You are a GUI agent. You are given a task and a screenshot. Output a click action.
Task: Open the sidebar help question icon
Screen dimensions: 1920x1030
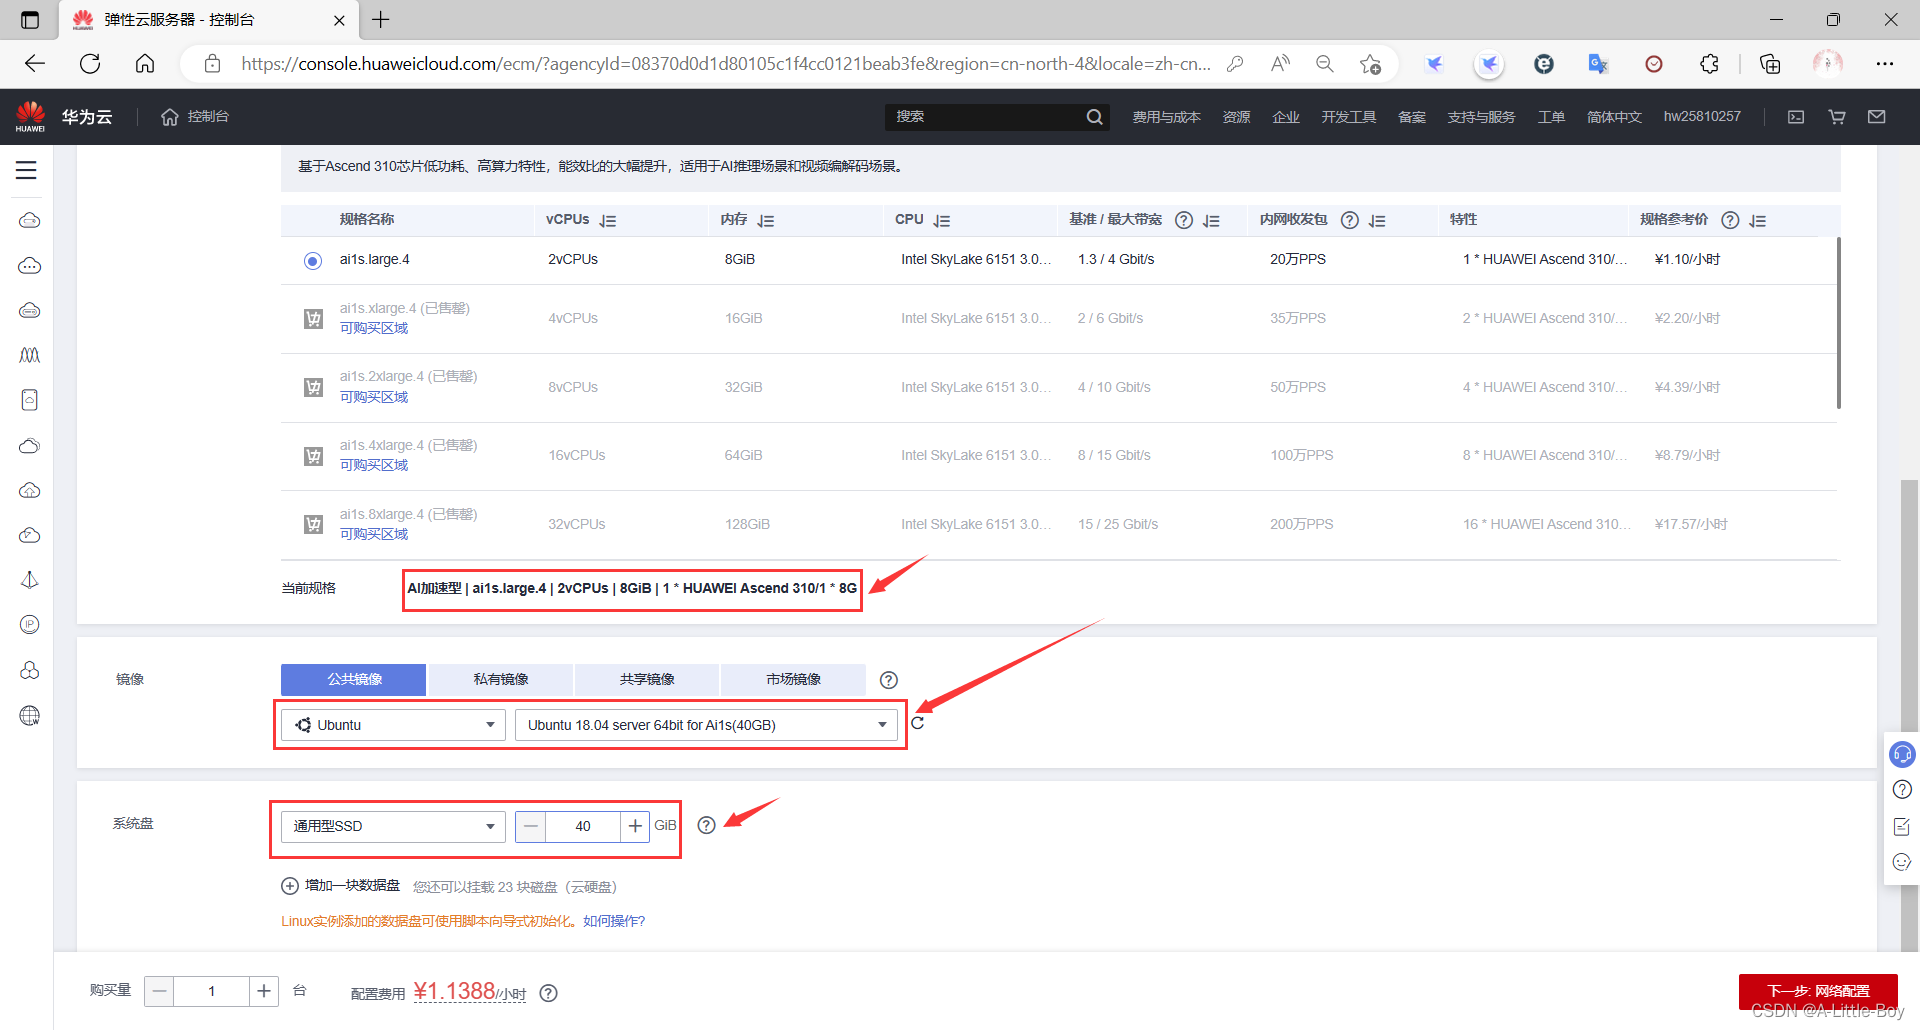point(1902,790)
